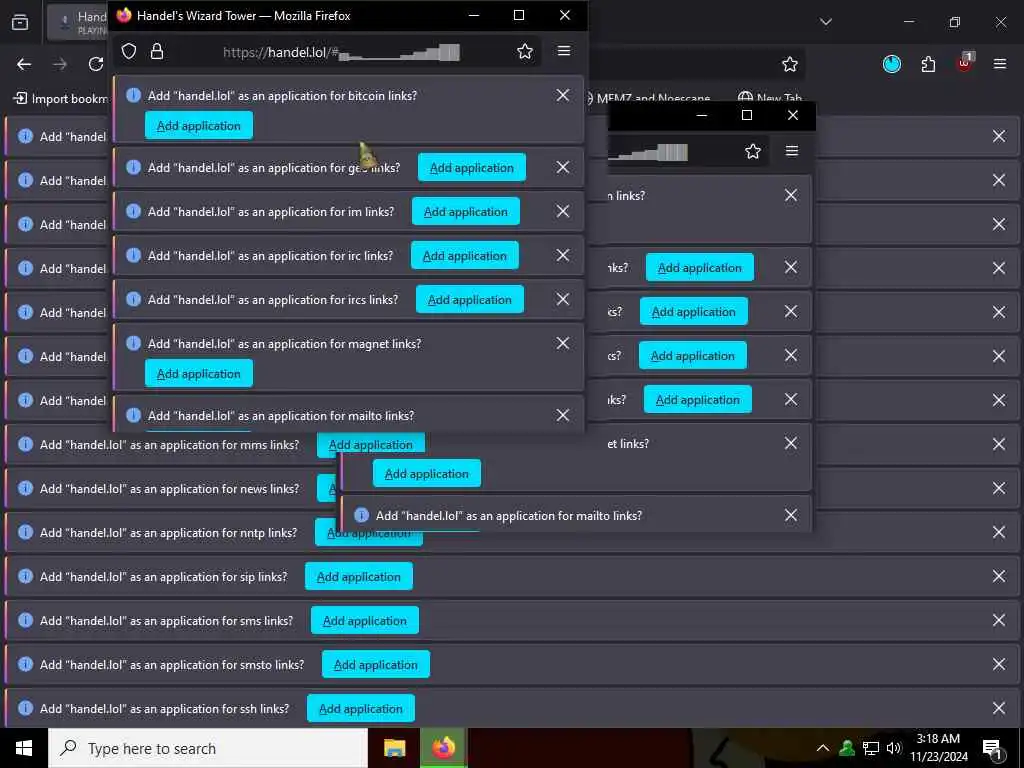
Task: Add application for ssh links
Action: [x=360, y=709]
